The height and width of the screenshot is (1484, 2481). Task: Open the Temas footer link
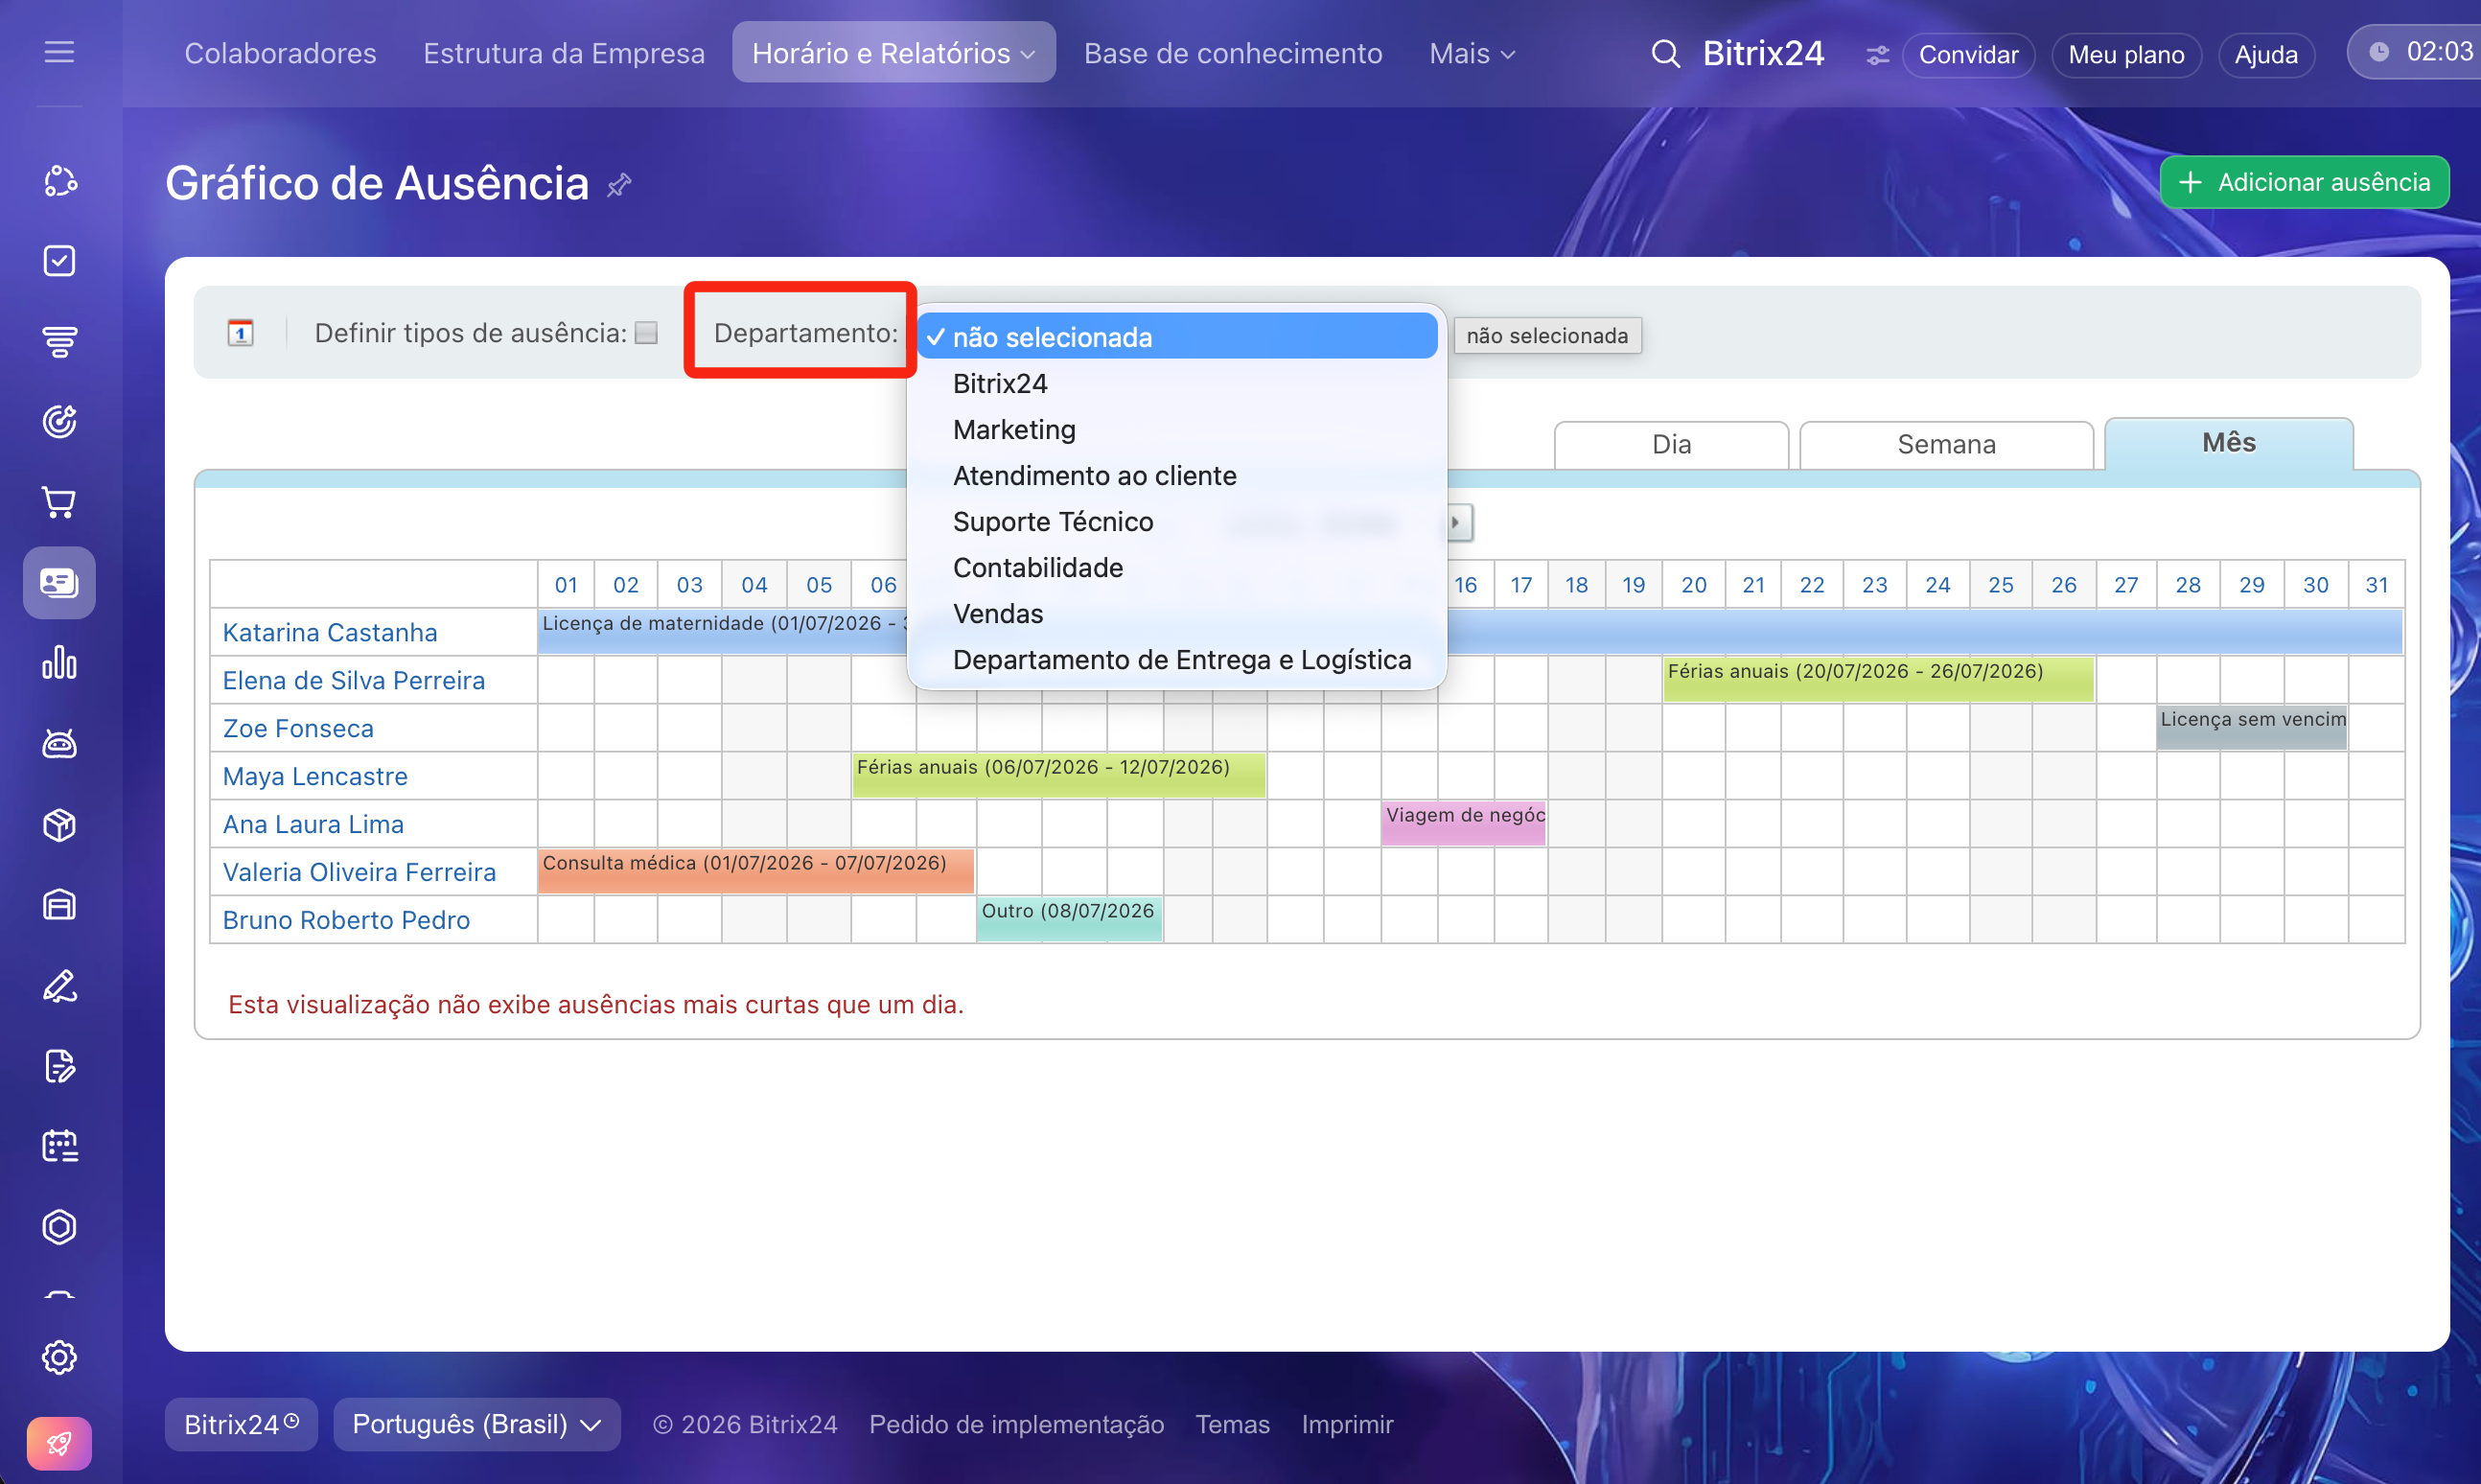pos(1232,1424)
